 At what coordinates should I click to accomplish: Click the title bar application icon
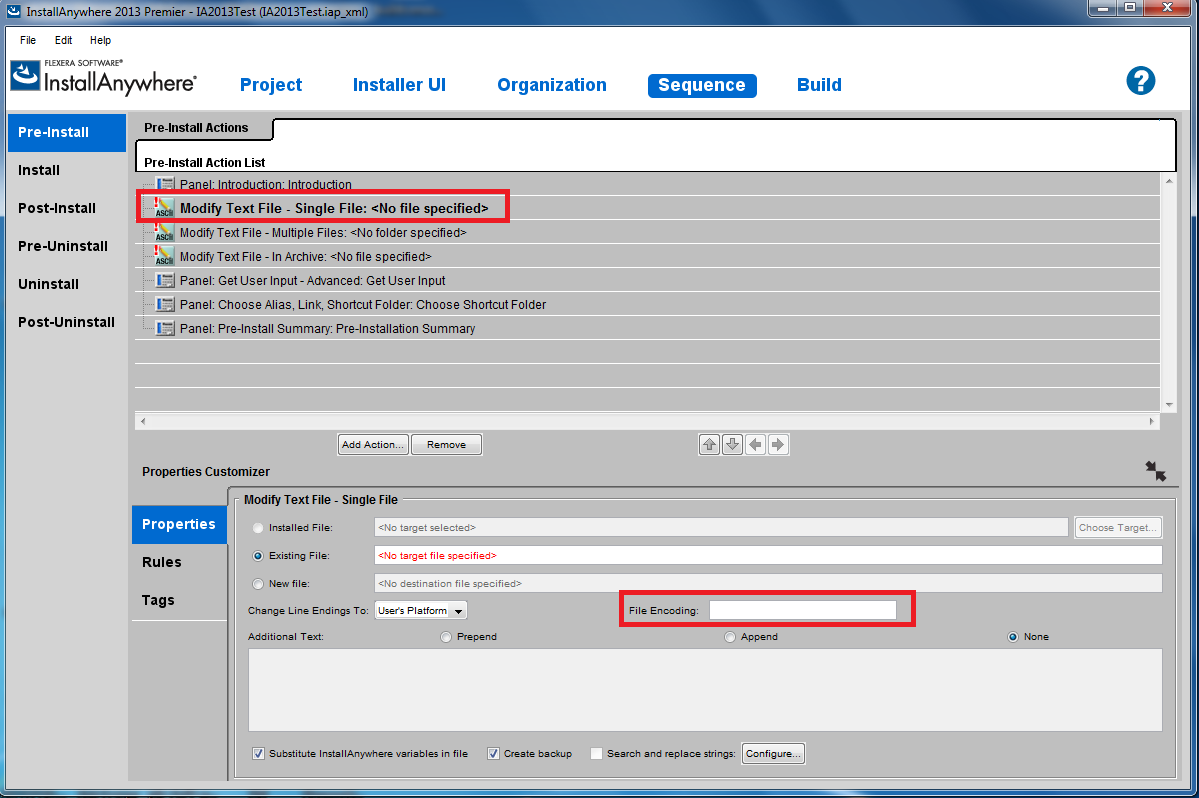coord(13,11)
